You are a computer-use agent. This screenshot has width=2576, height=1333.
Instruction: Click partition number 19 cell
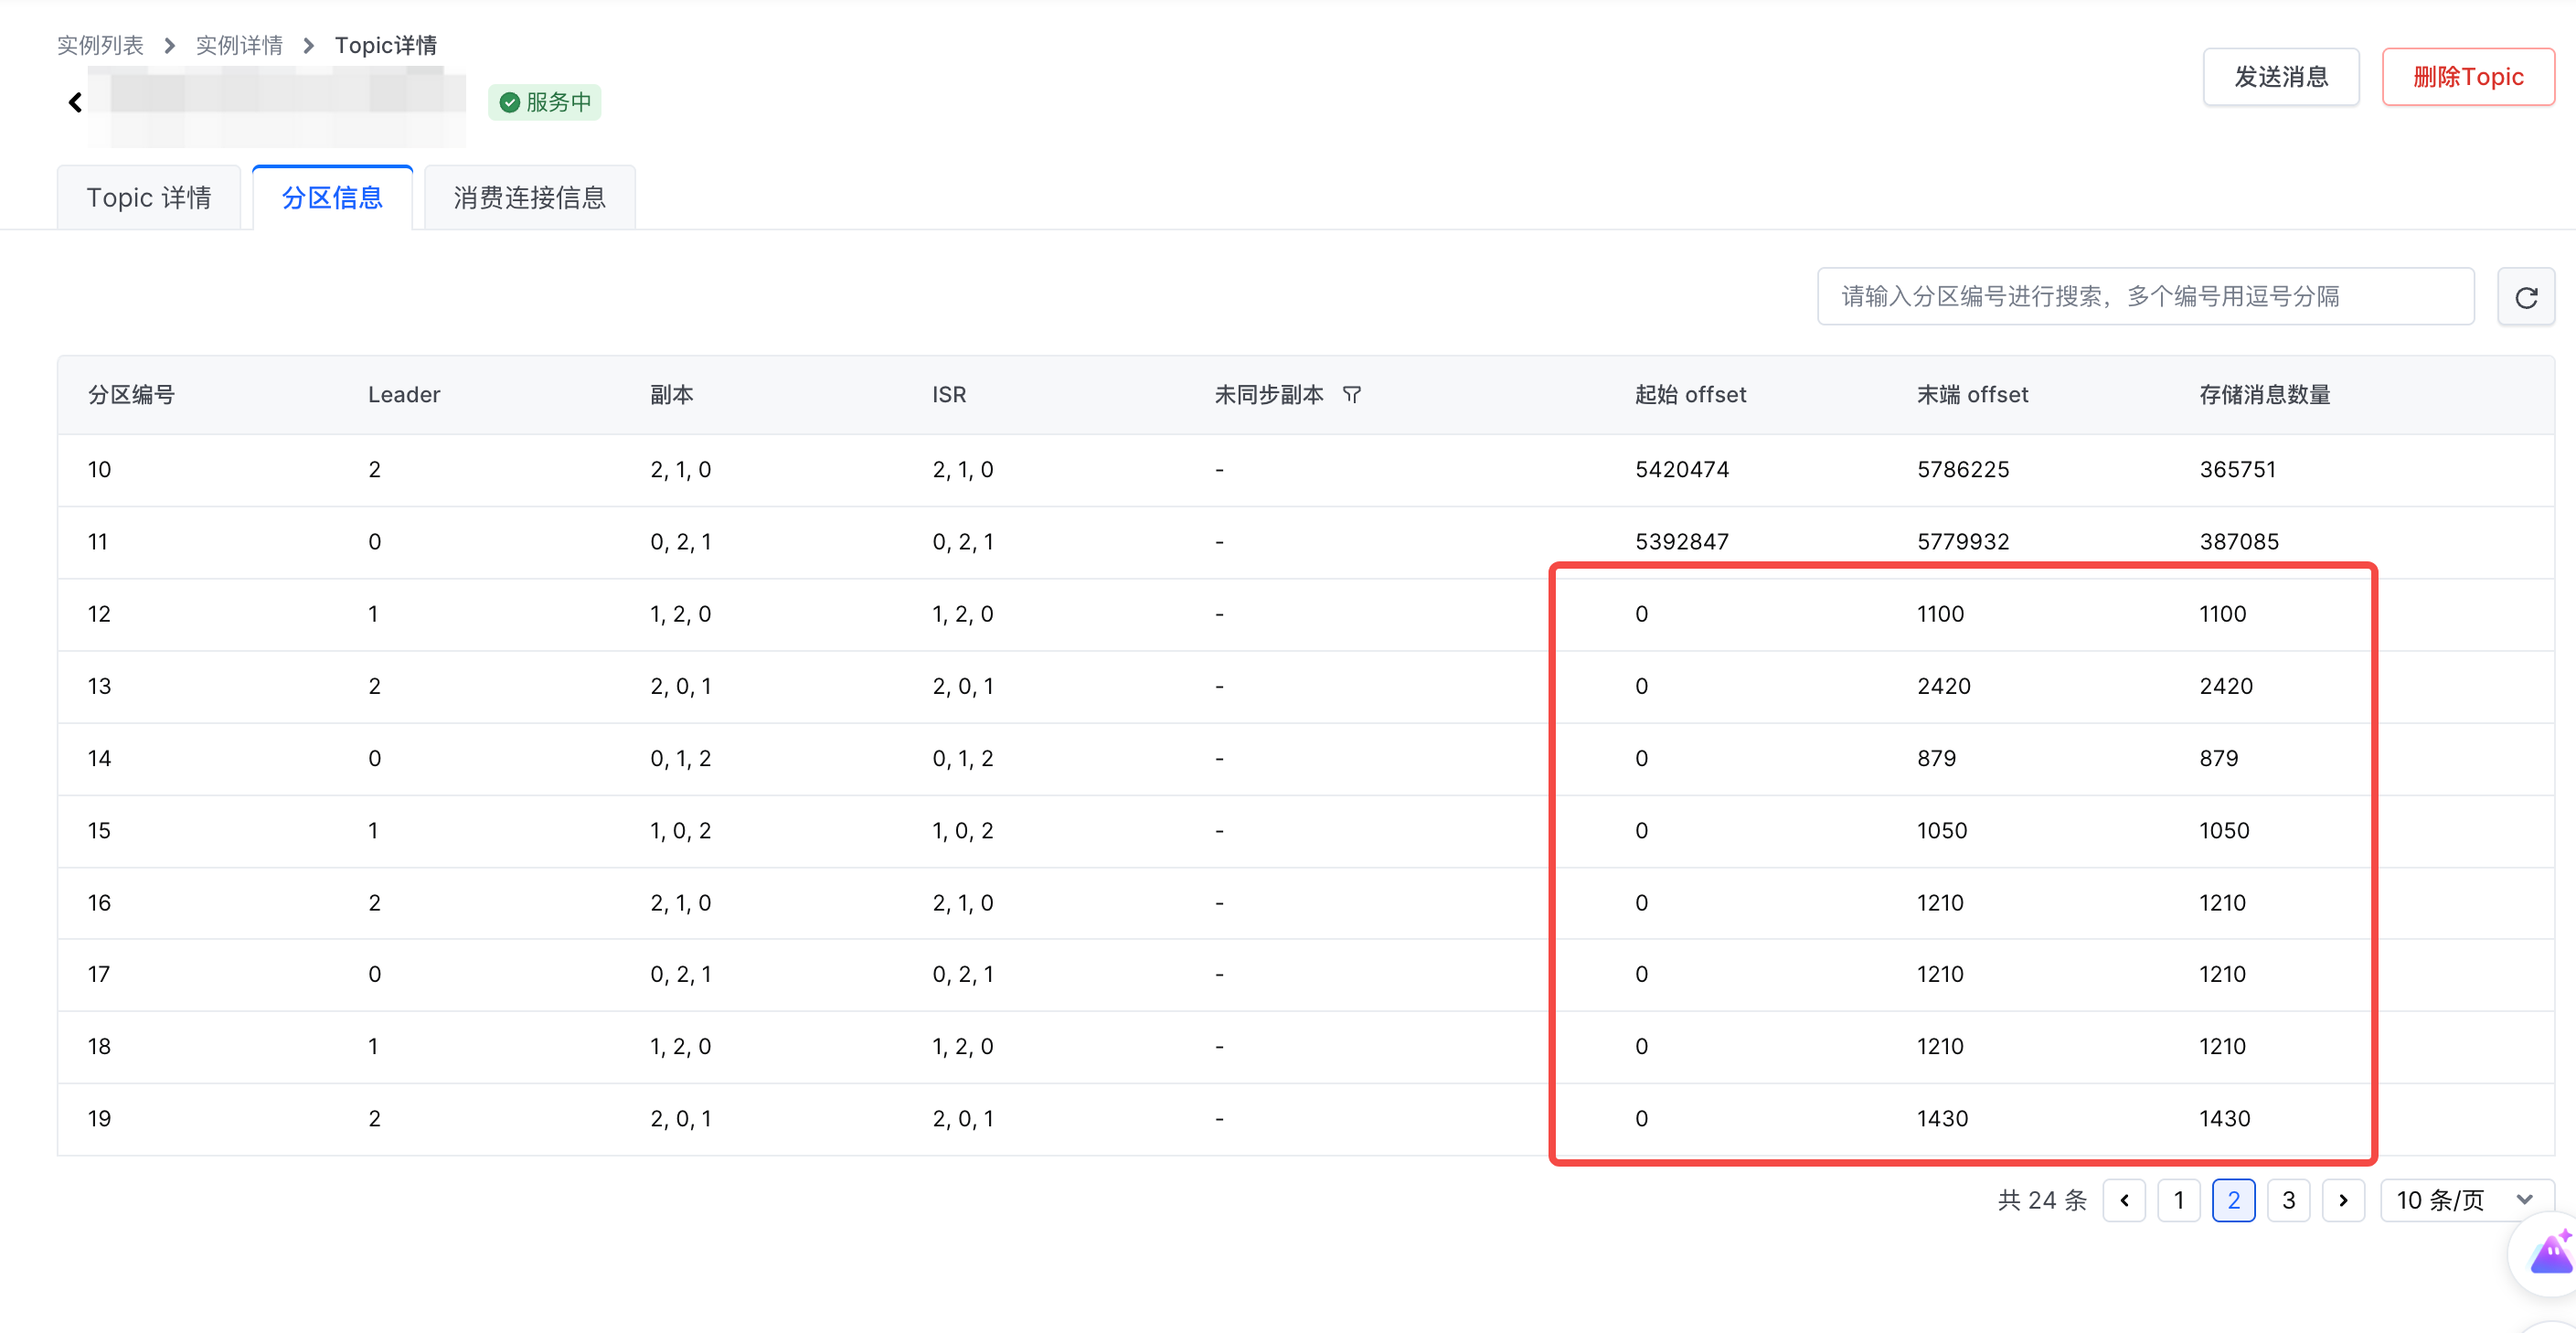(99, 1118)
